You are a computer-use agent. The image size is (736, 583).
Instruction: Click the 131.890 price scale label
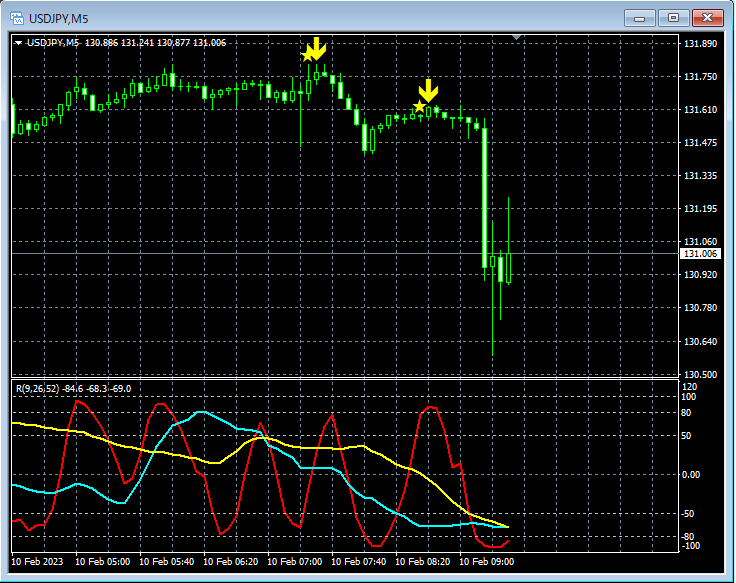[700, 44]
